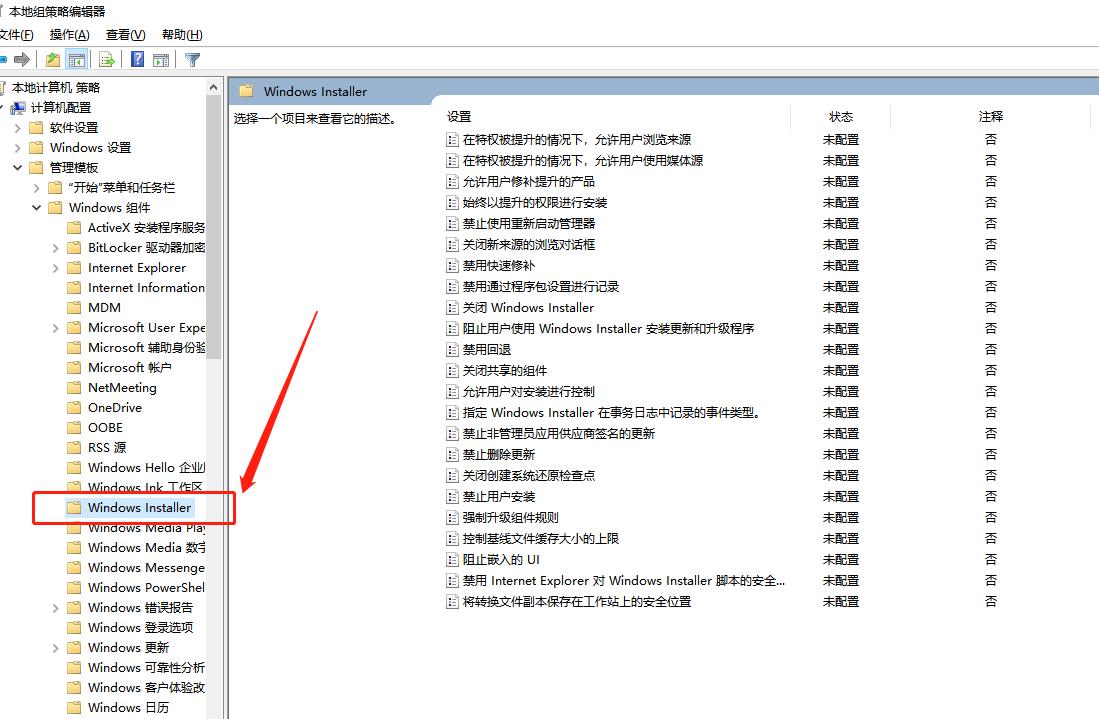
Task: Click the policy icon for 禁止删除更新
Action: (452, 455)
